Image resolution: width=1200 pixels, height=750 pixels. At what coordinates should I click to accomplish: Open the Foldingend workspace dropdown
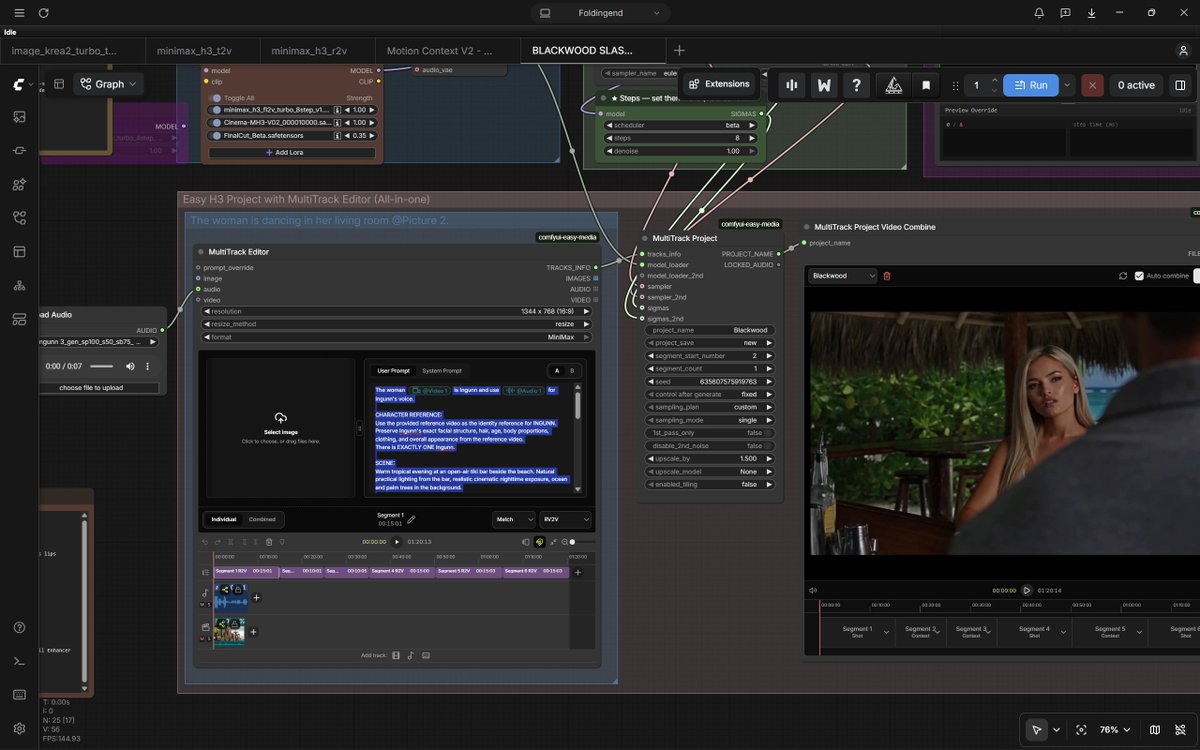click(600, 13)
